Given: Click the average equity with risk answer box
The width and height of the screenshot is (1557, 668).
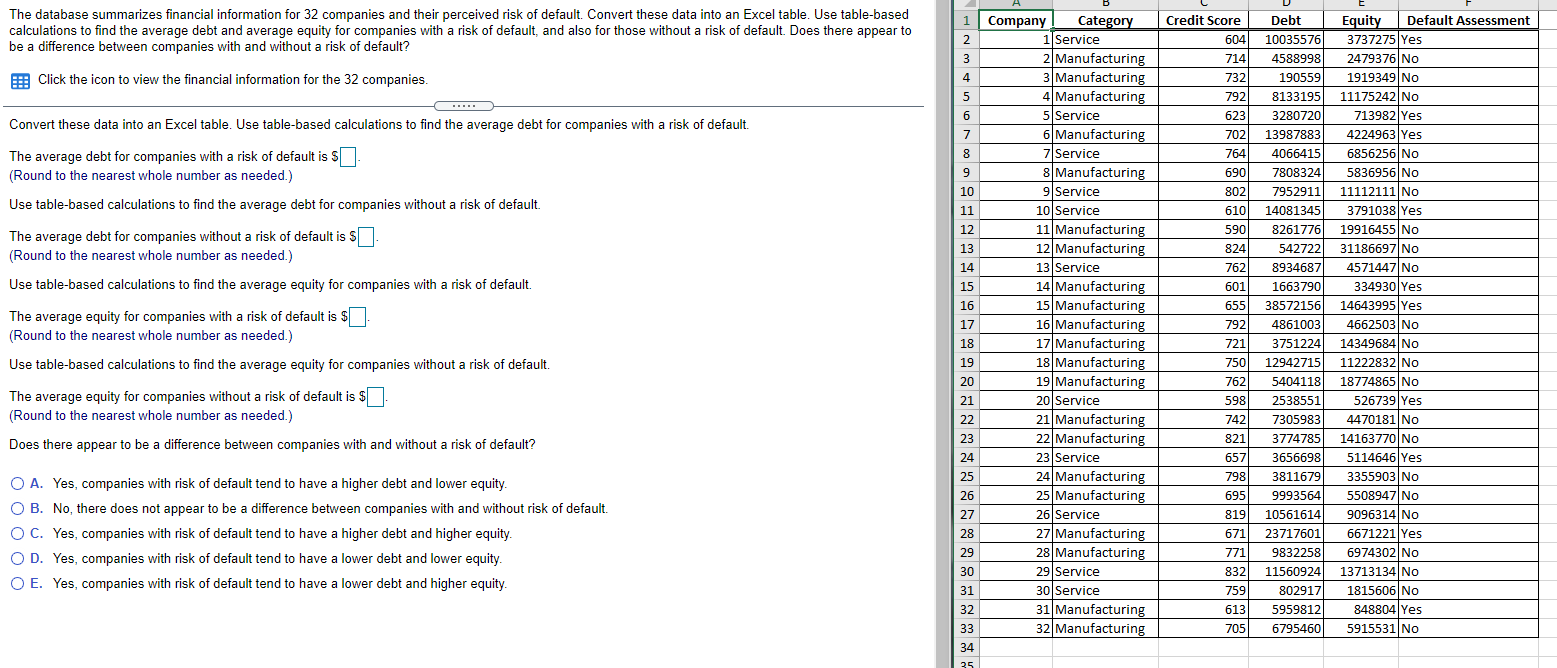Looking at the screenshot, I should click(358, 317).
